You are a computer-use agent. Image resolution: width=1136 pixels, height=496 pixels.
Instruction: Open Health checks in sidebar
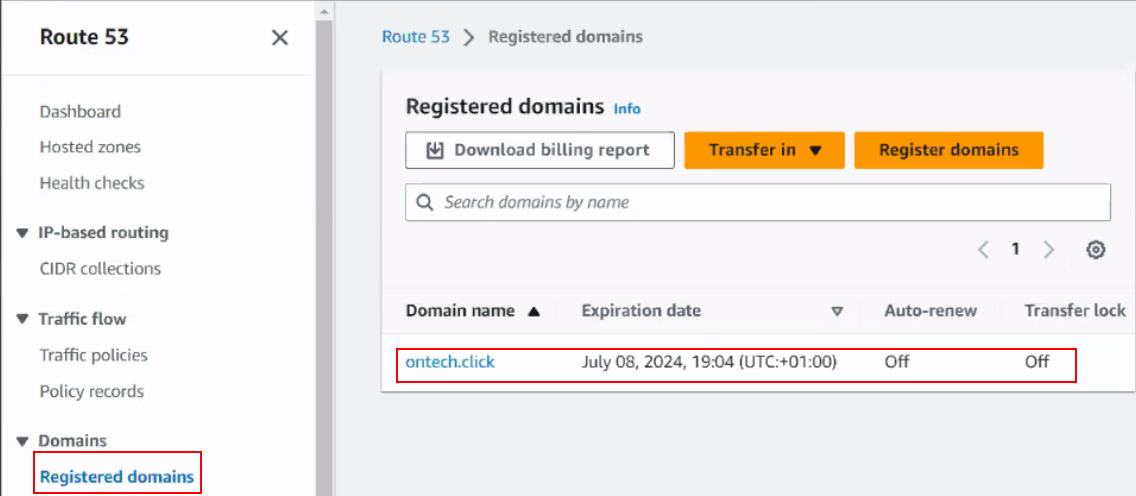coord(92,183)
